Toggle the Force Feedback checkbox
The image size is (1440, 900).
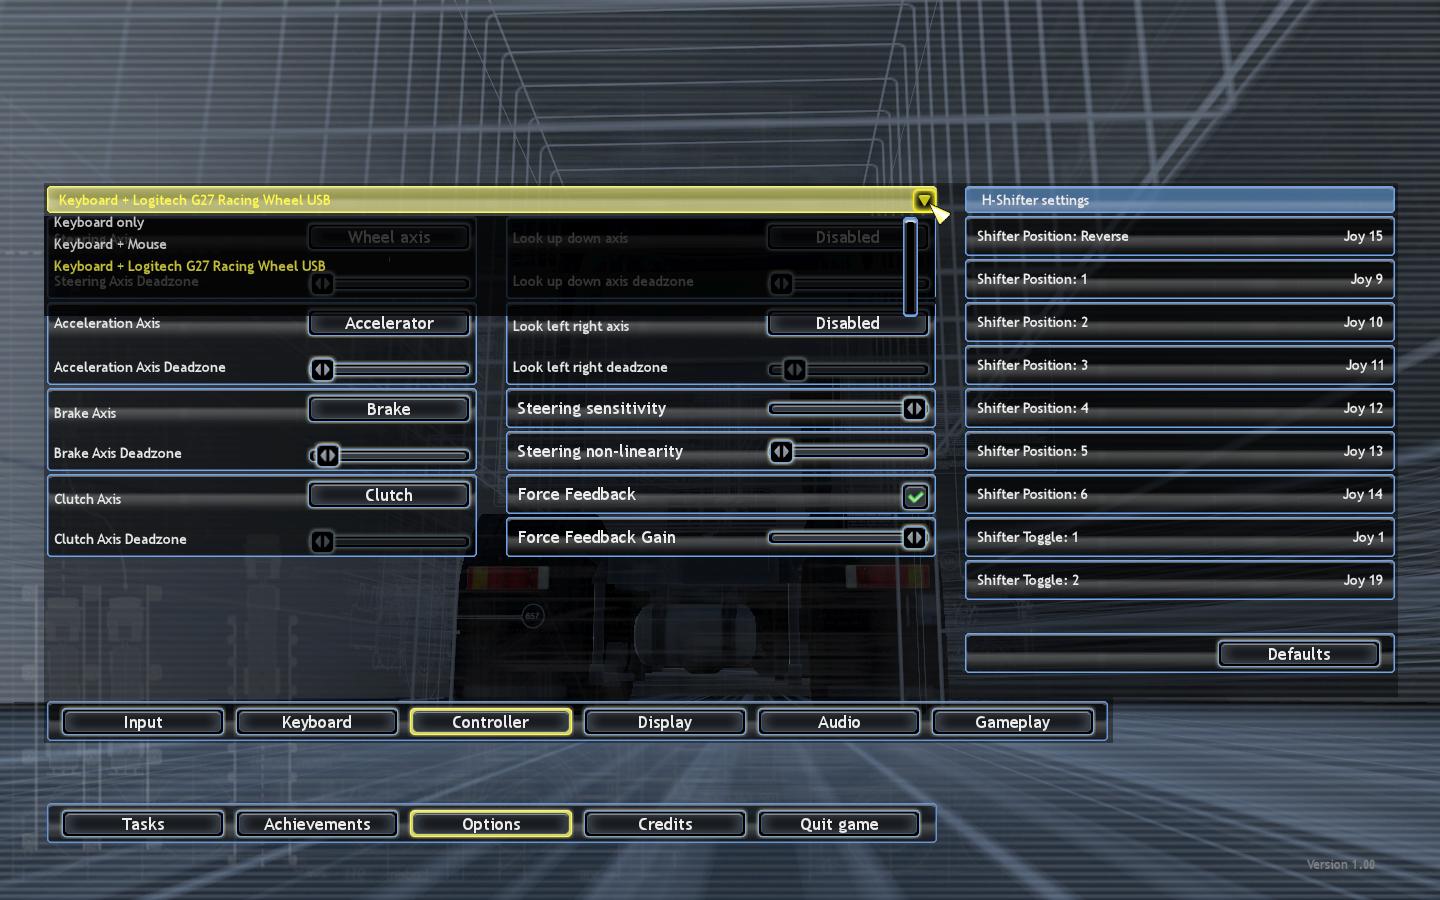point(914,496)
